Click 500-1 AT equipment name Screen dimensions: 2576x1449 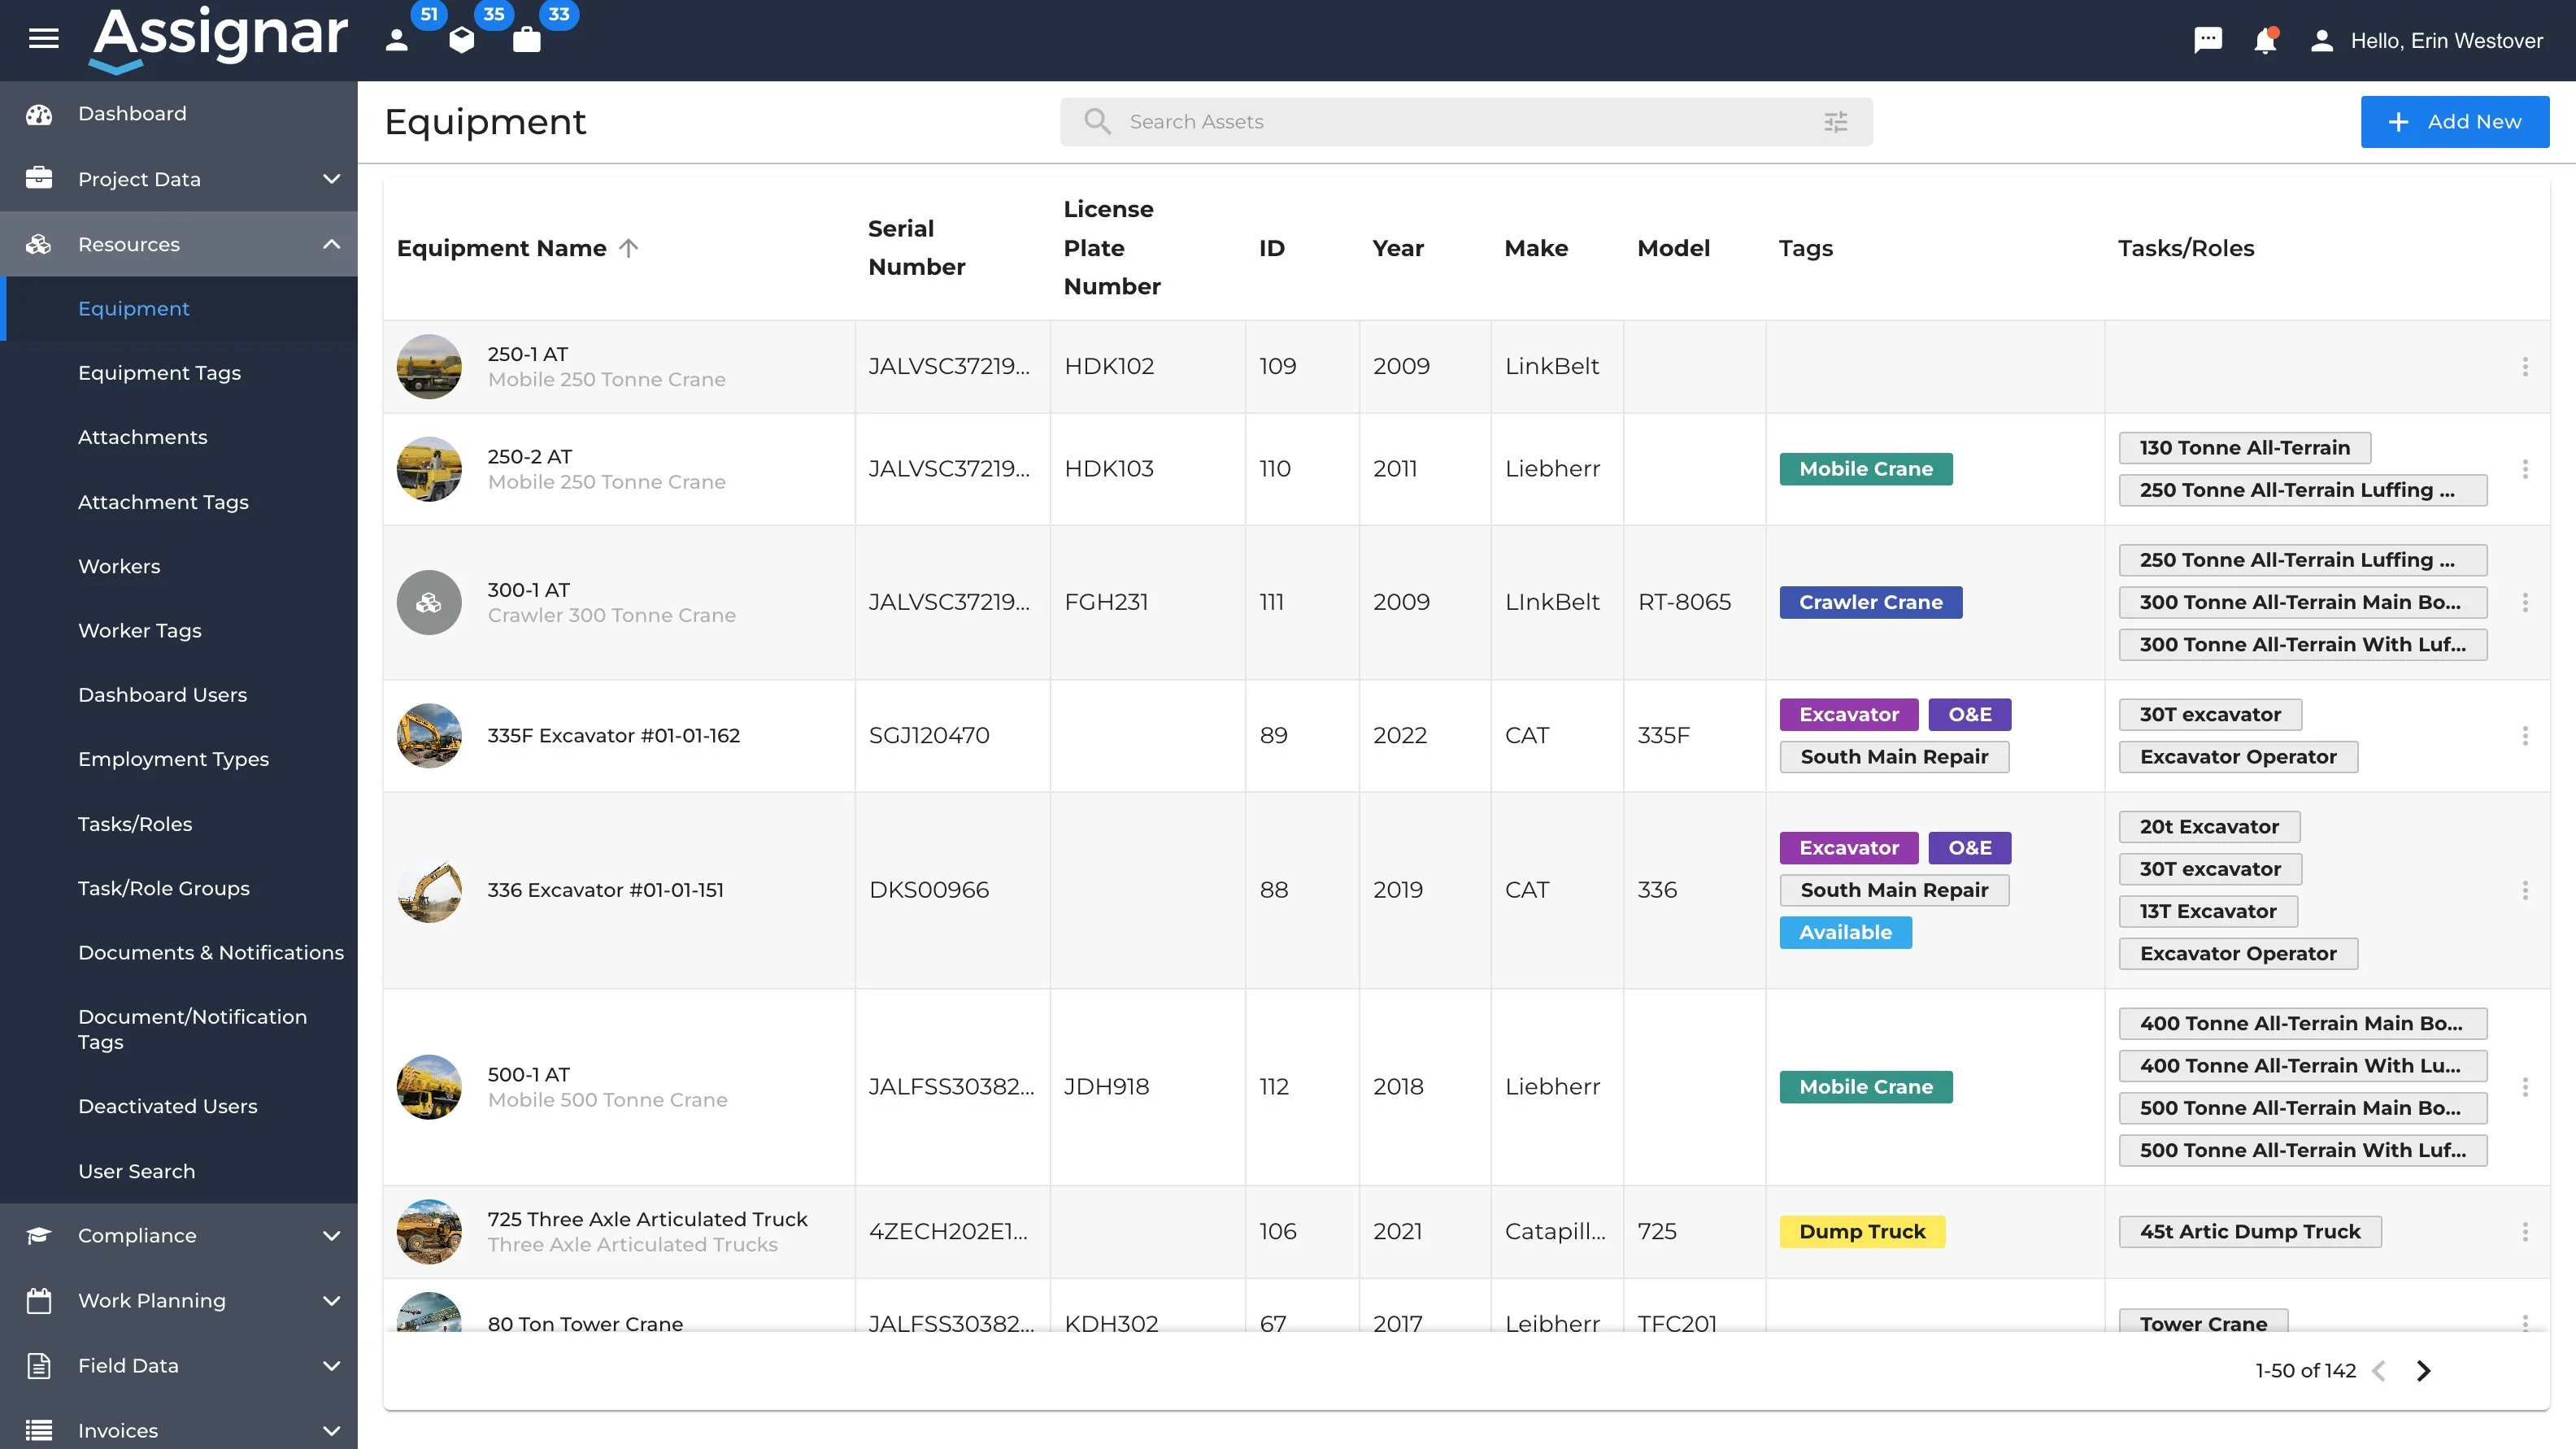pyautogui.click(x=528, y=1075)
